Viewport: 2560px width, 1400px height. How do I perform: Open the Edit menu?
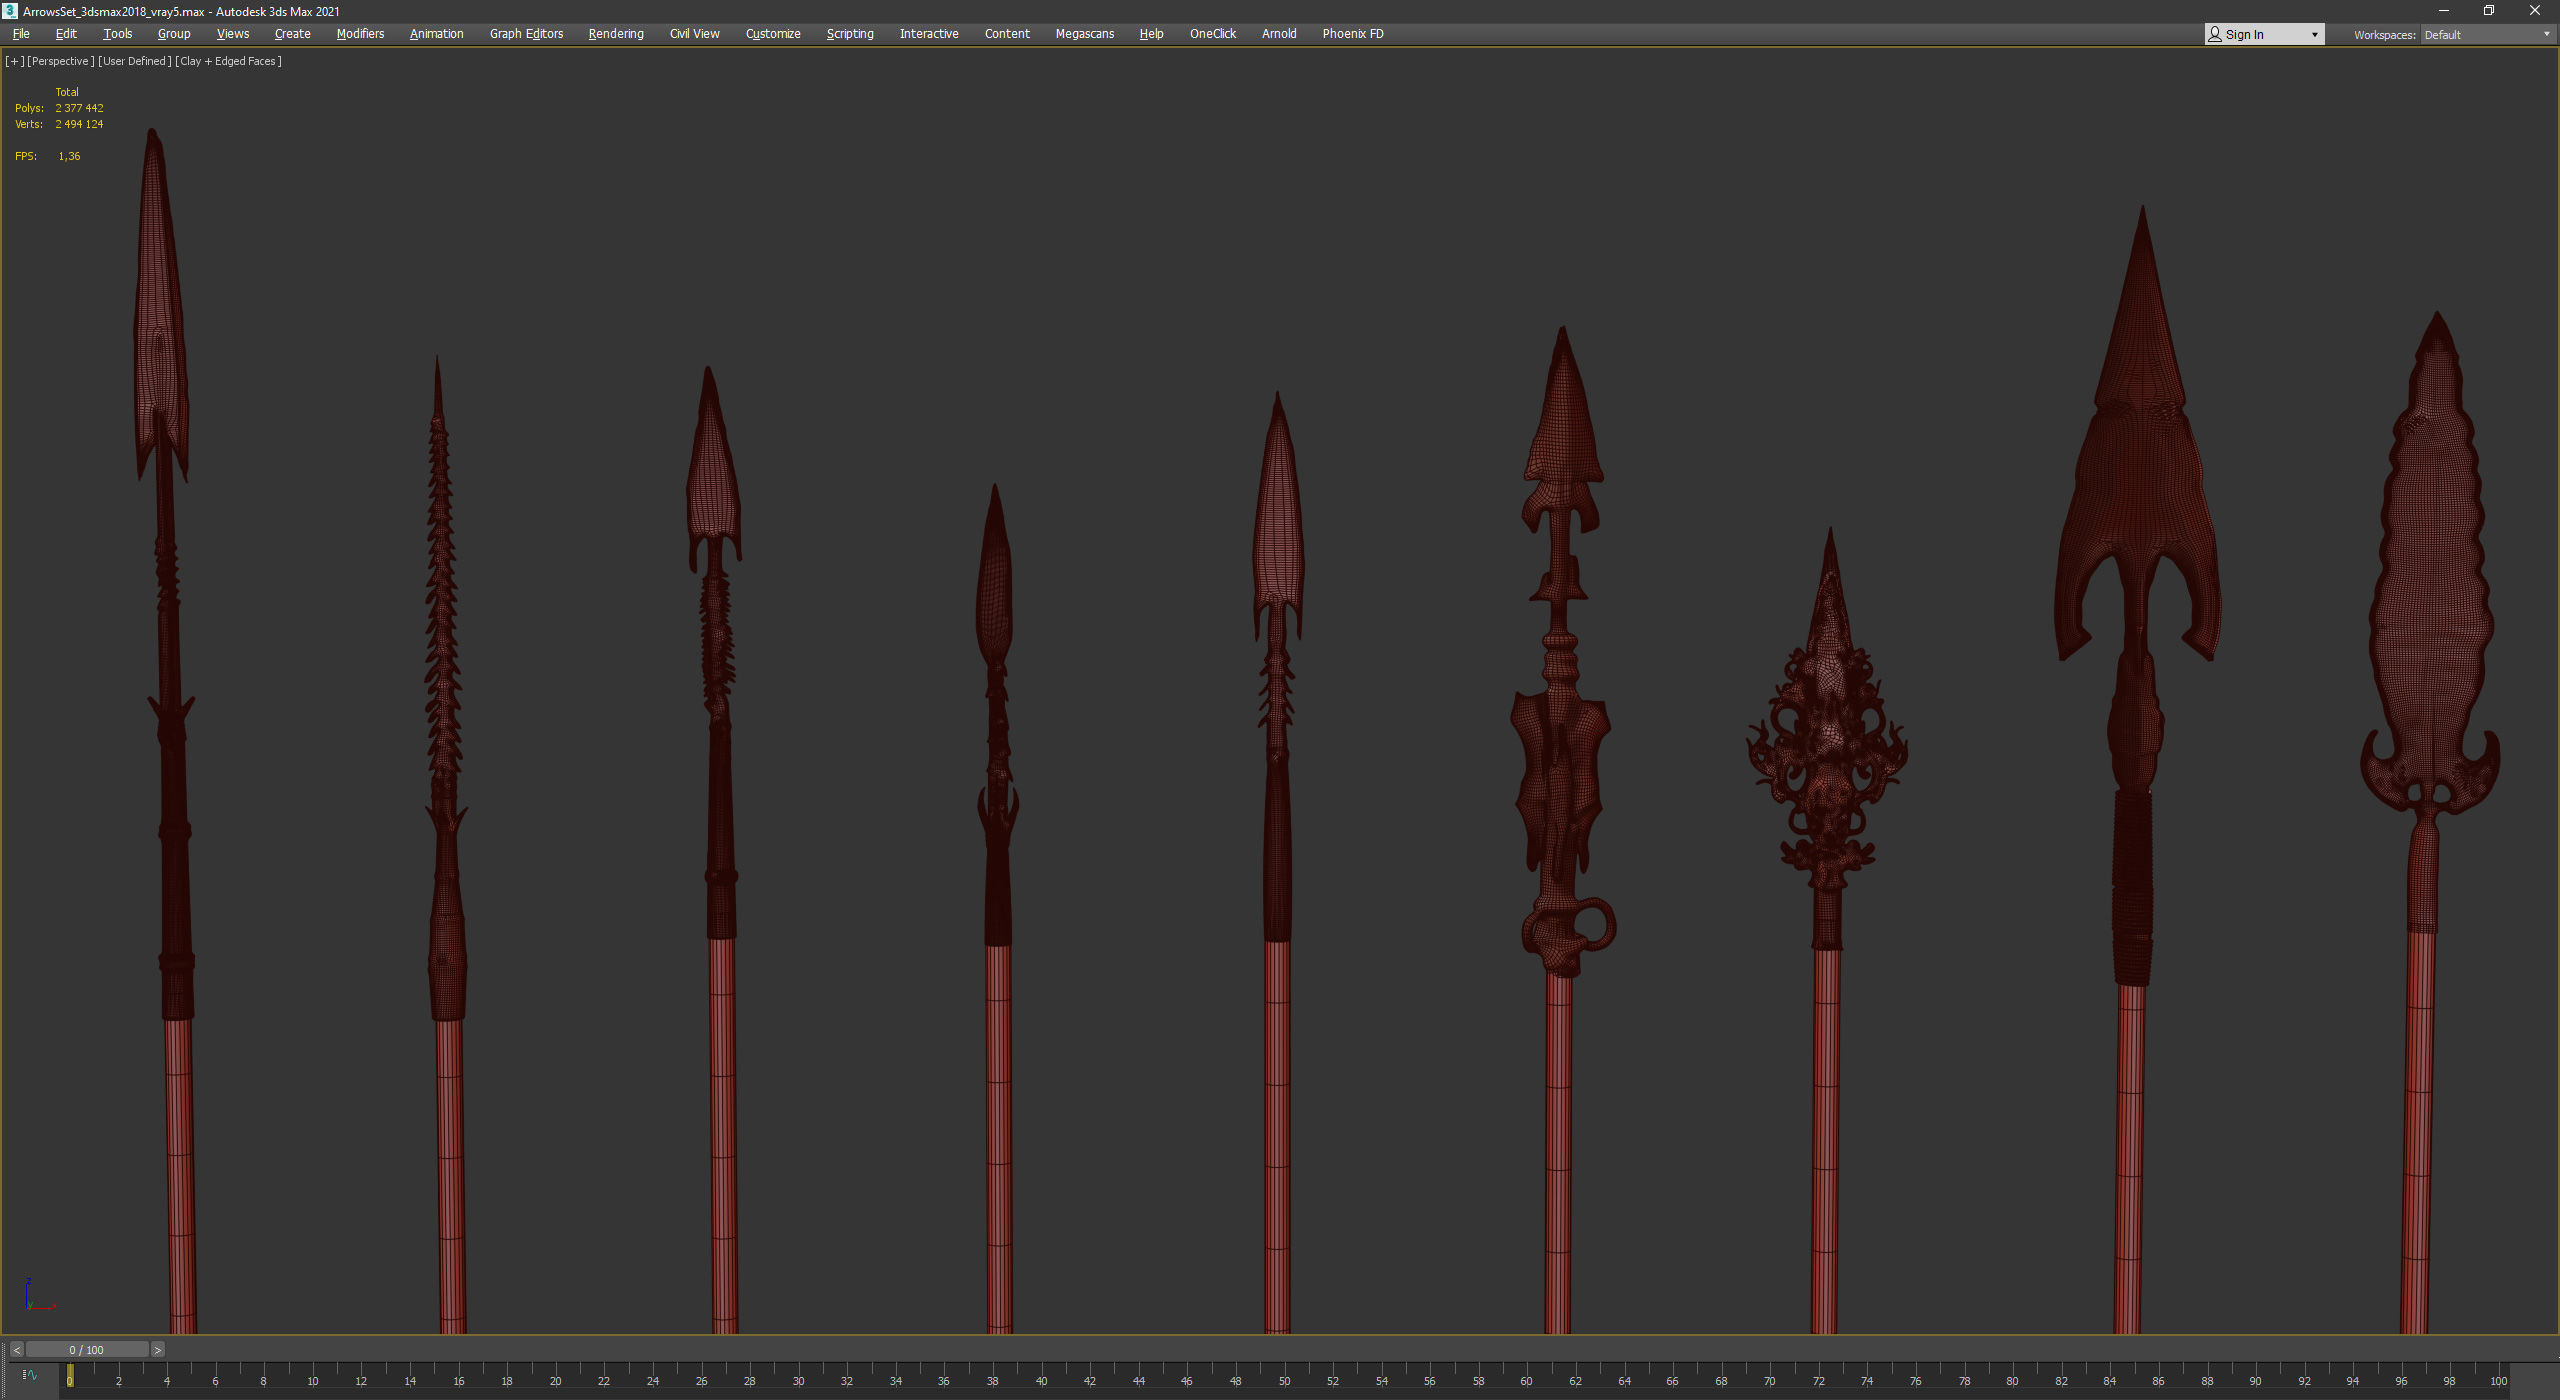(x=66, y=34)
